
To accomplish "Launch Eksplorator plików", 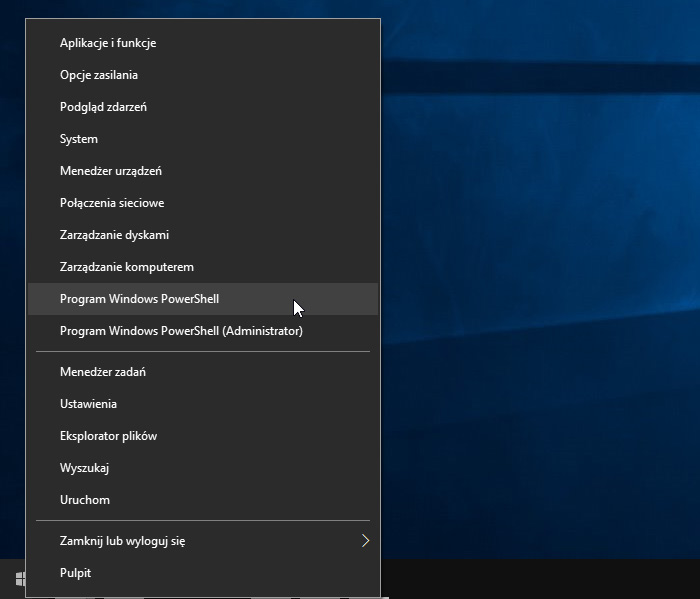I will [203, 436].
